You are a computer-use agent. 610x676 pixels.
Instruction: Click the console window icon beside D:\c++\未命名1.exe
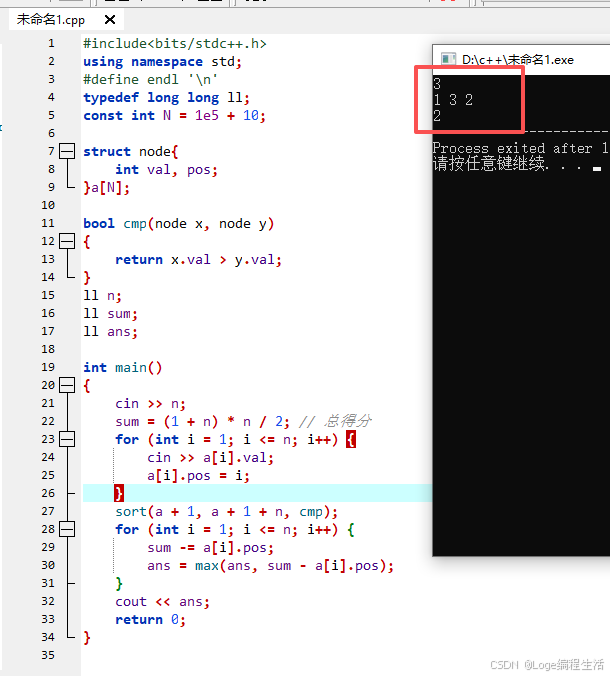point(448,59)
